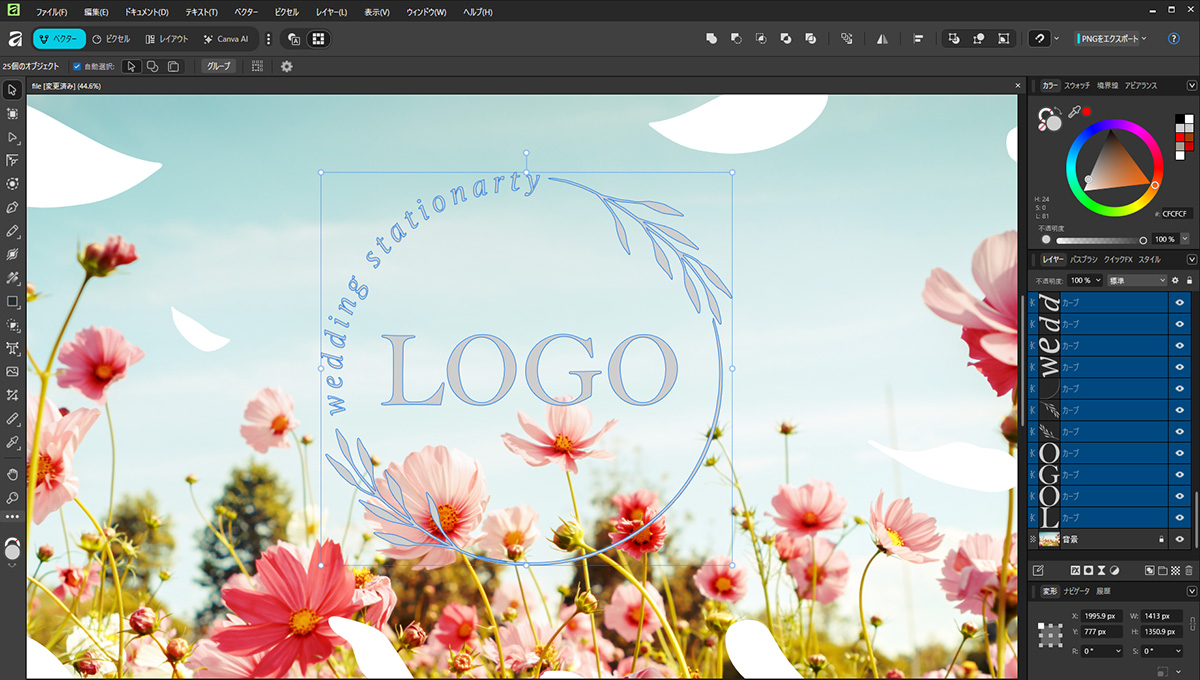1200x680 pixels.
Task: Switch to the スウォッチ tab
Action: tap(1077, 86)
